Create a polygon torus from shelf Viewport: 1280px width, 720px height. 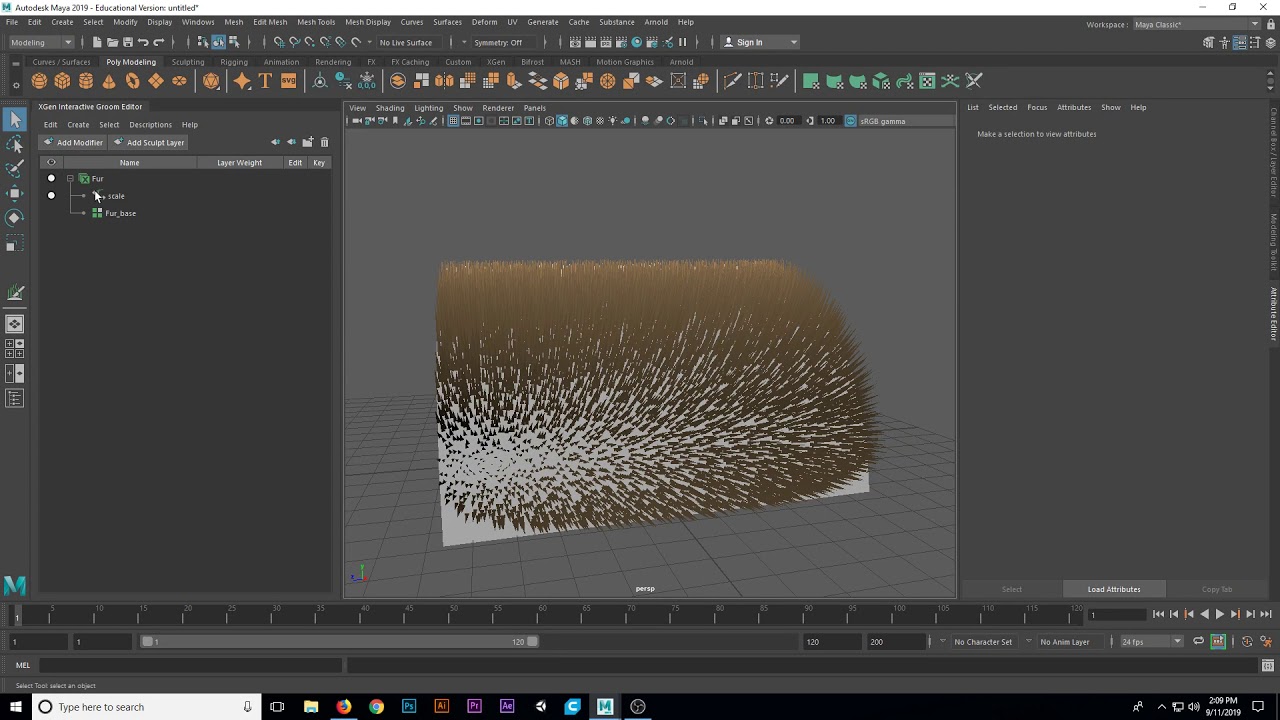click(132, 81)
